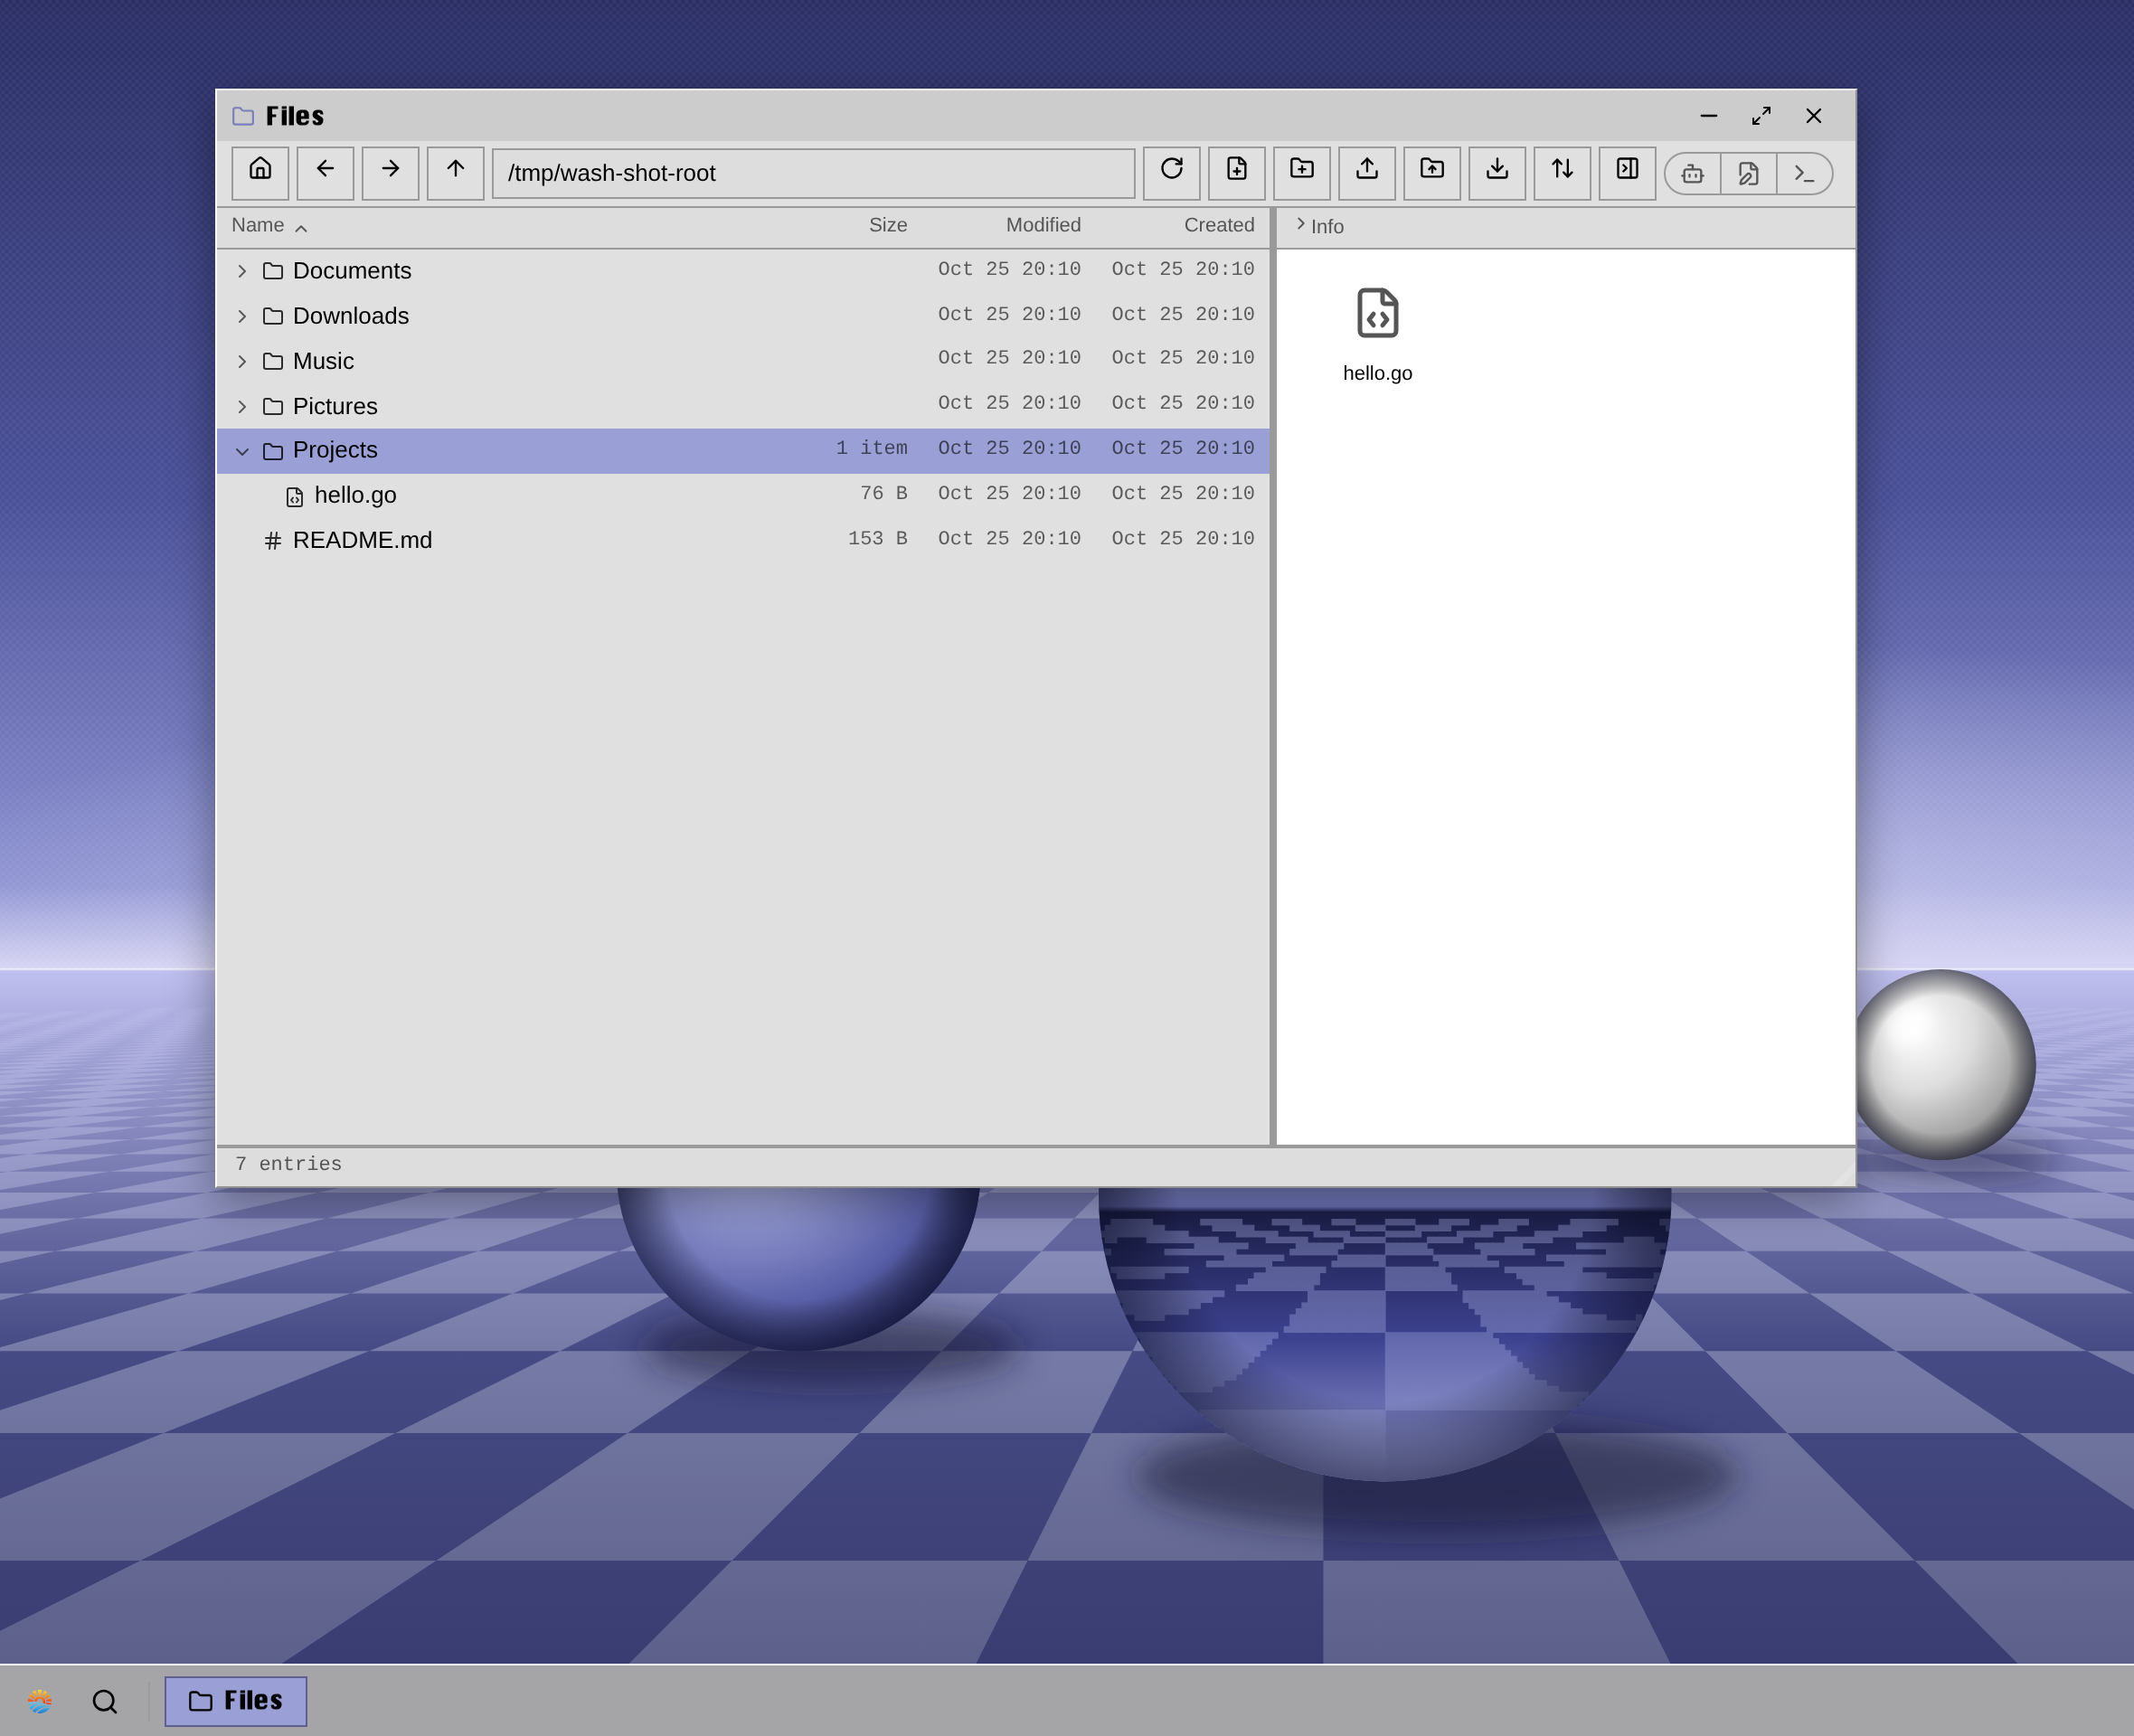
Task: Click the upload folder icon
Action: pyautogui.click(x=1431, y=173)
